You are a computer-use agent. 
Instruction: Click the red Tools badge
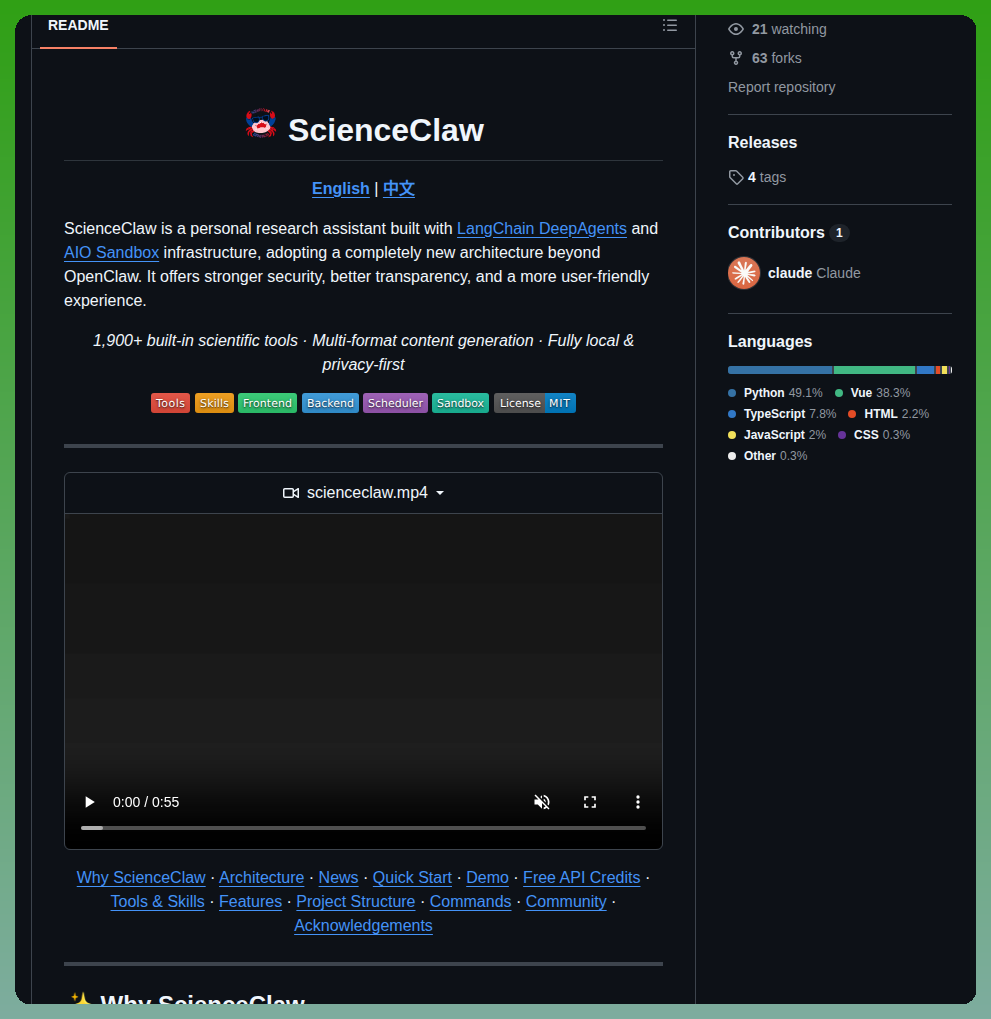170,403
